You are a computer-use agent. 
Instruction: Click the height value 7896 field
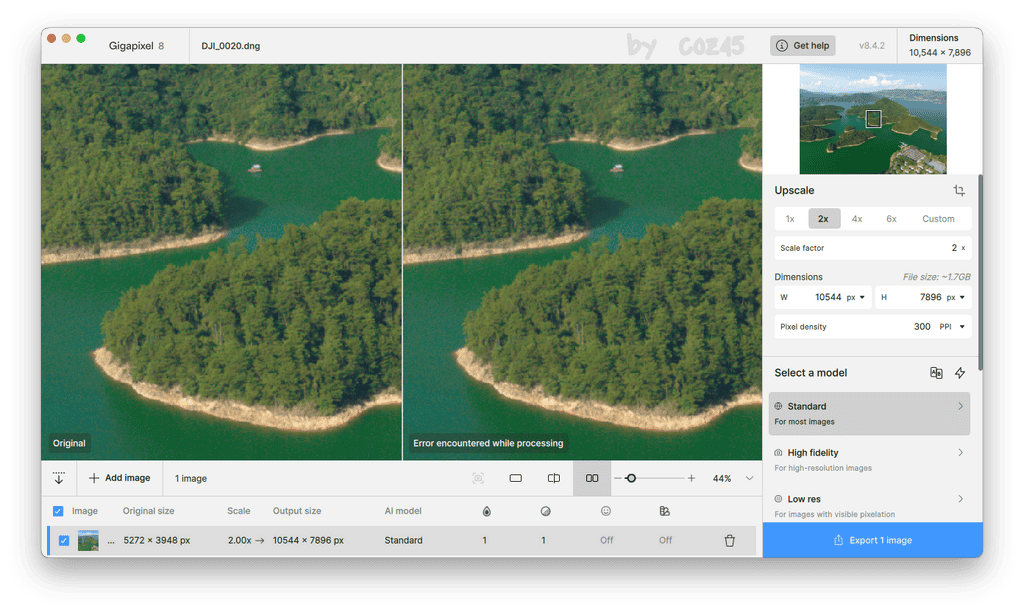click(x=923, y=297)
